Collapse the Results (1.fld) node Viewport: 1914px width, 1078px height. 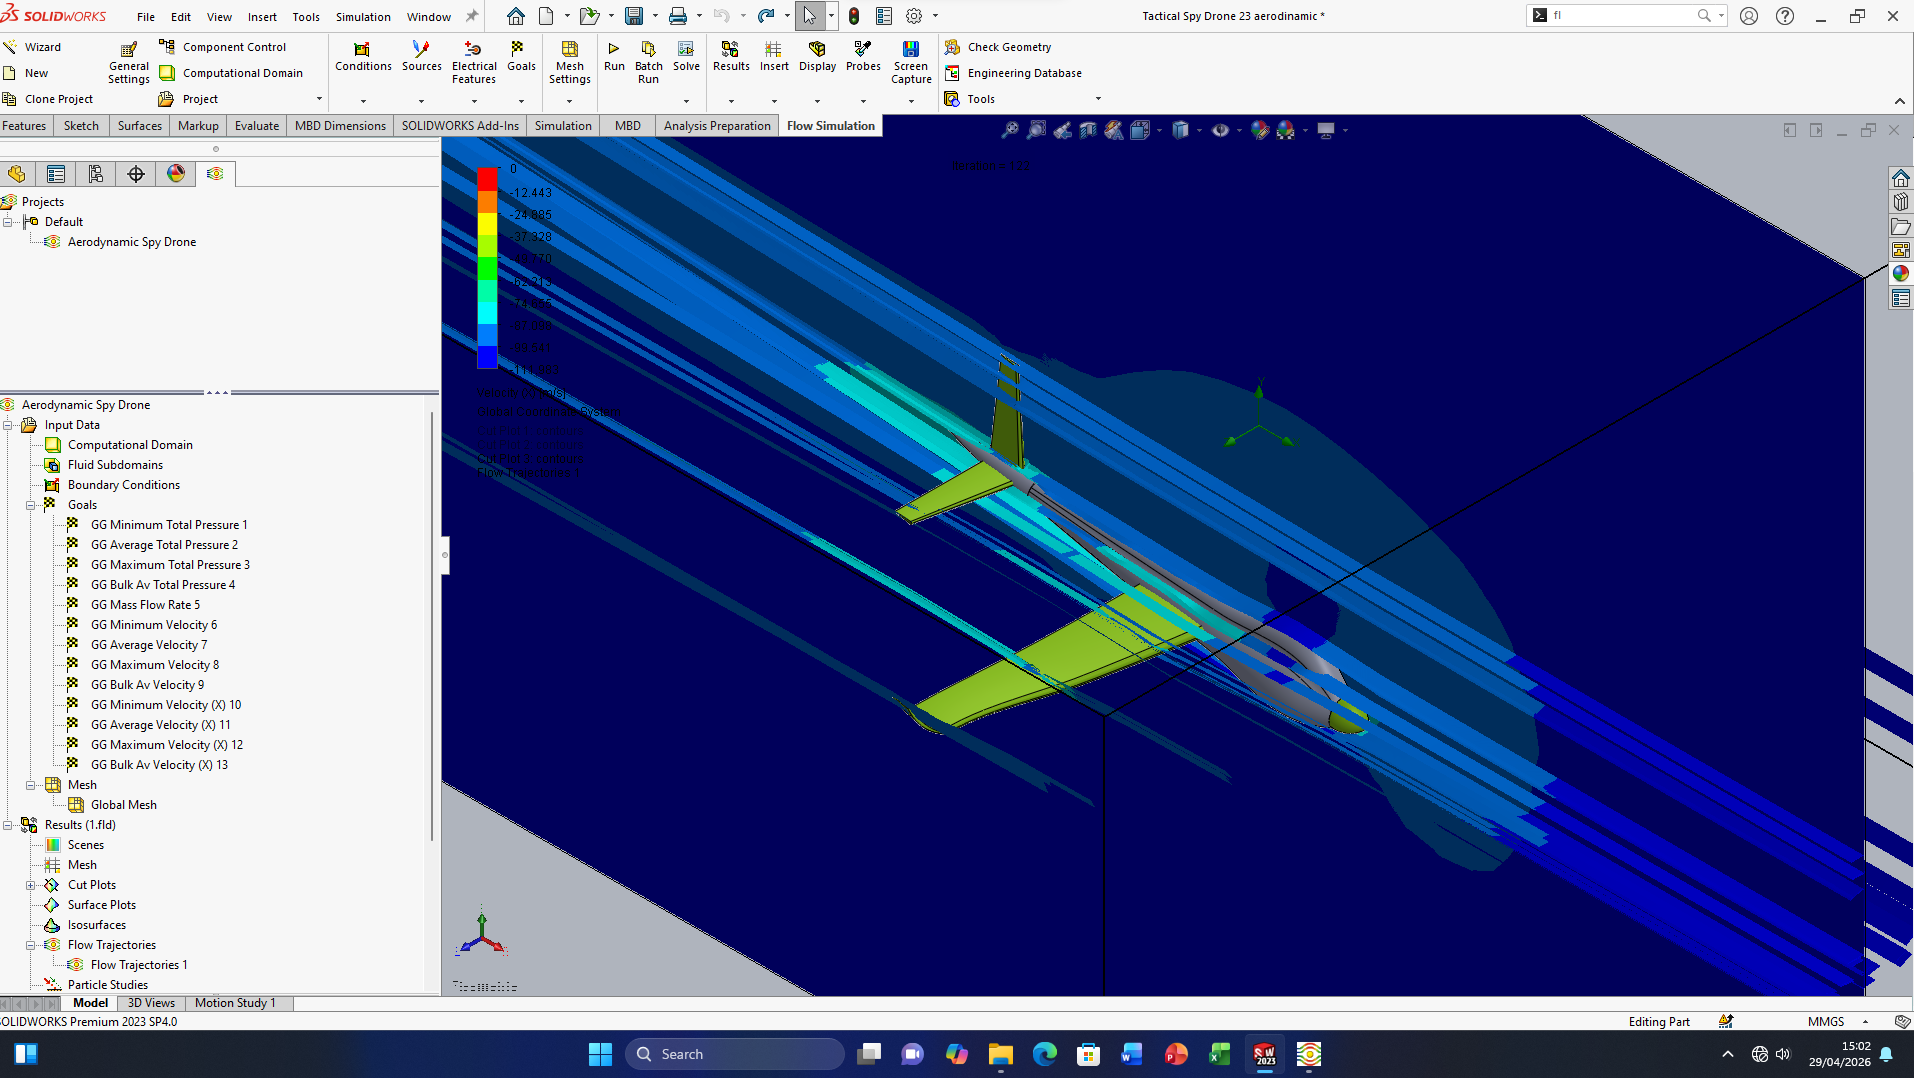click(x=8, y=825)
